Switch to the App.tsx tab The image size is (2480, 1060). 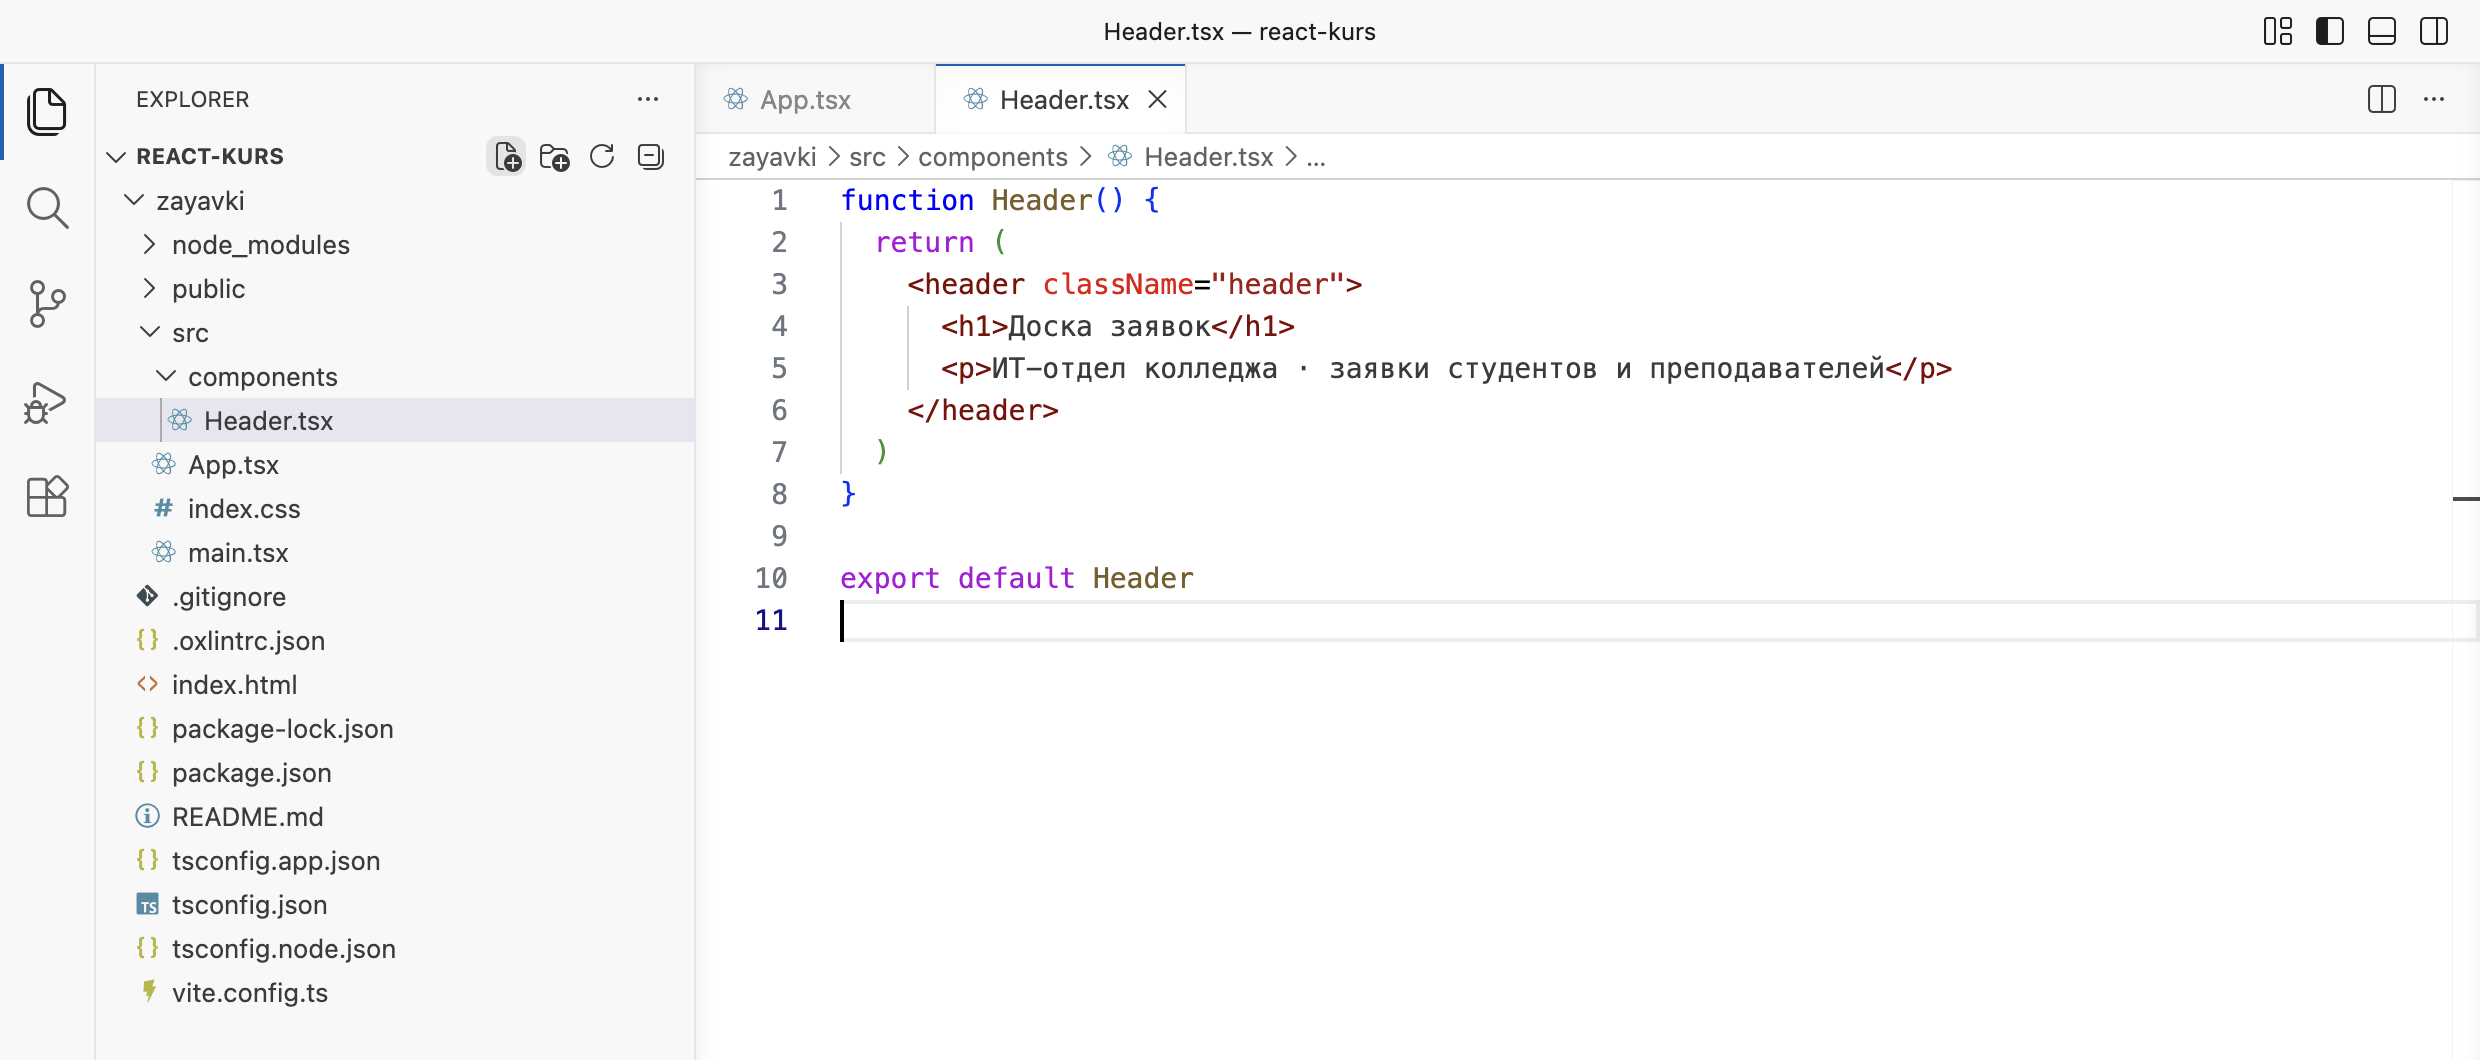pyautogui.click(x=815, y=99)
